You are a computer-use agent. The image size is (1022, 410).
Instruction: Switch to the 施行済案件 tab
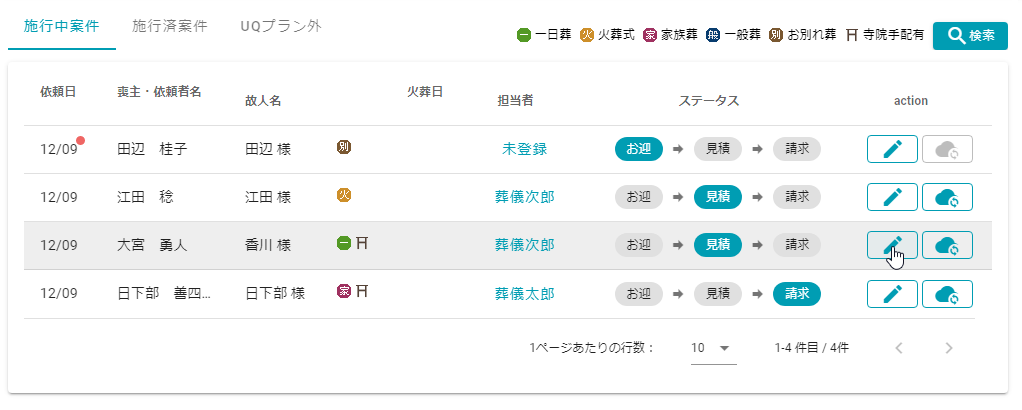170,26
